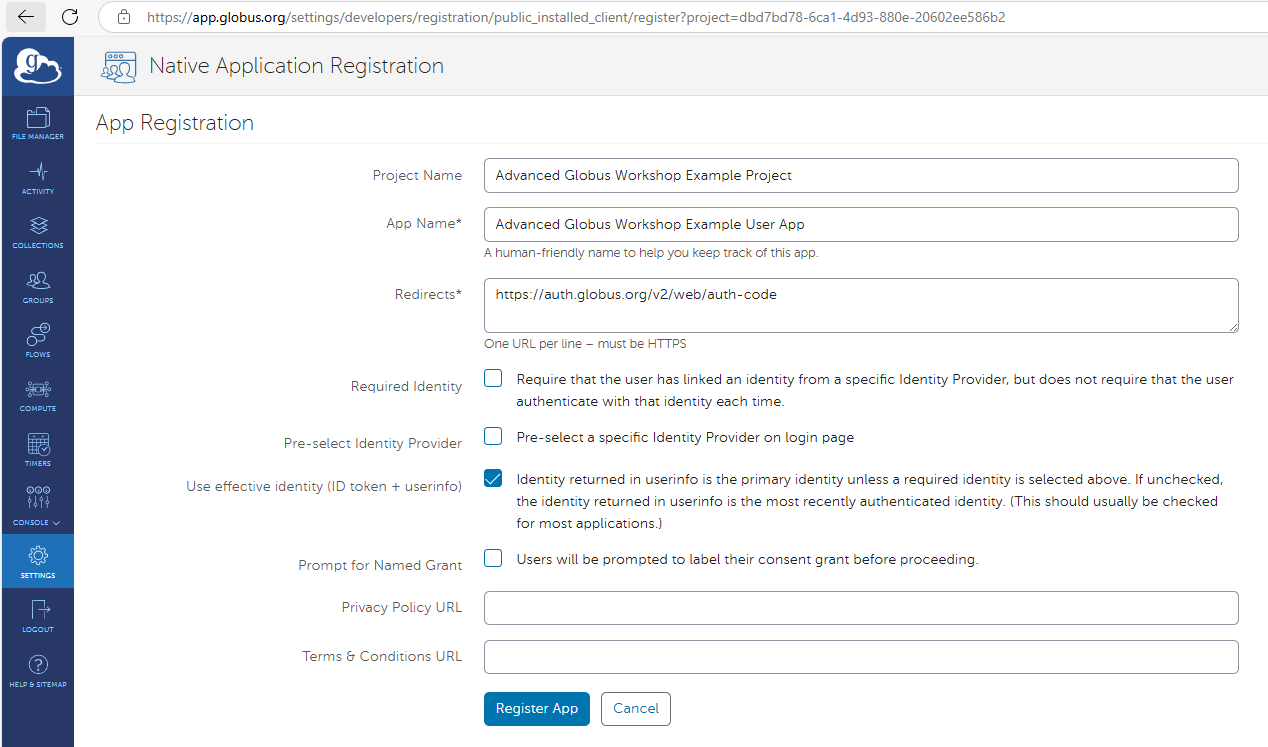Focus the Terms & Conditions URL field
Viewport: 1268px width, 747px height.
[860, 657]
